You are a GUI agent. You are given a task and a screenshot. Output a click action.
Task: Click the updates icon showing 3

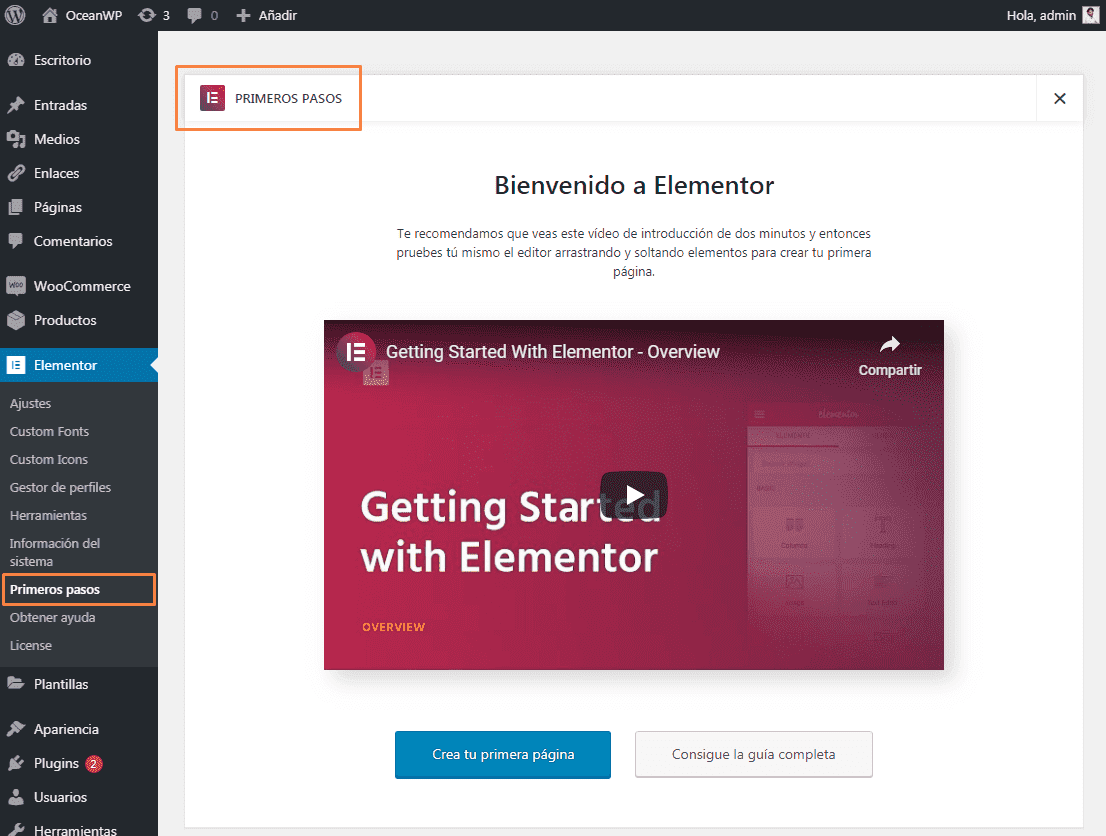pyautogui.click(x=146, y=15)
